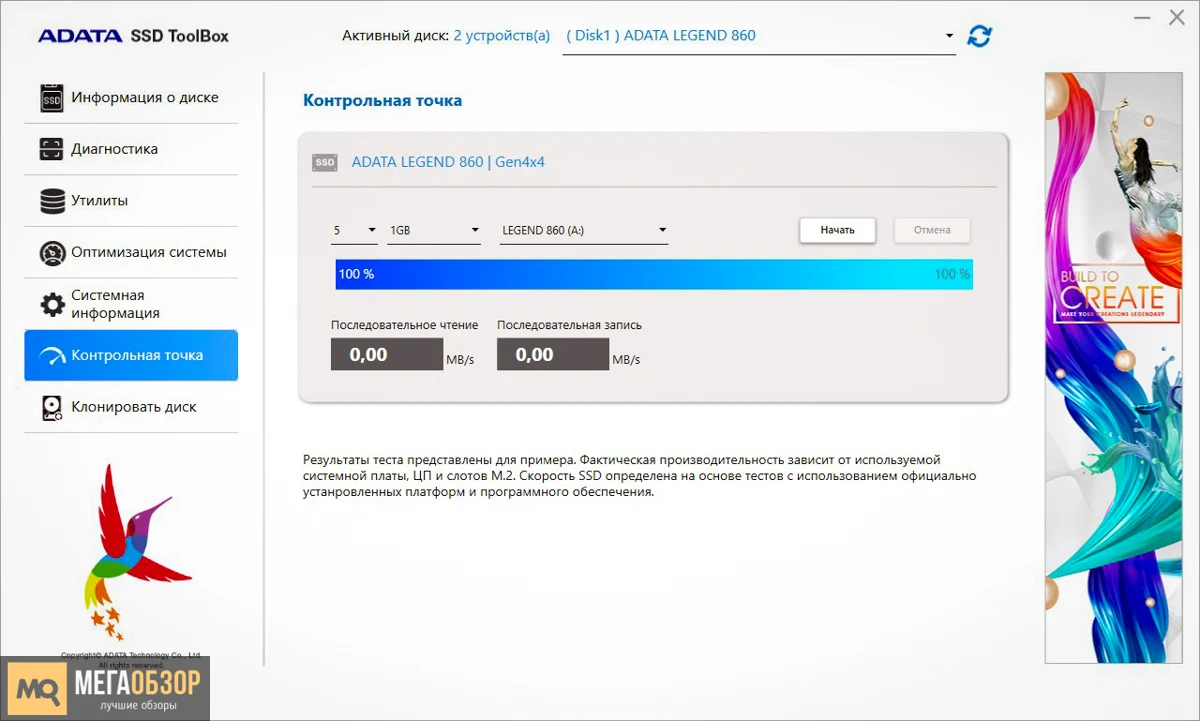
Task: Click the Клонировать диск drive icon
Action: click(52, 408)
